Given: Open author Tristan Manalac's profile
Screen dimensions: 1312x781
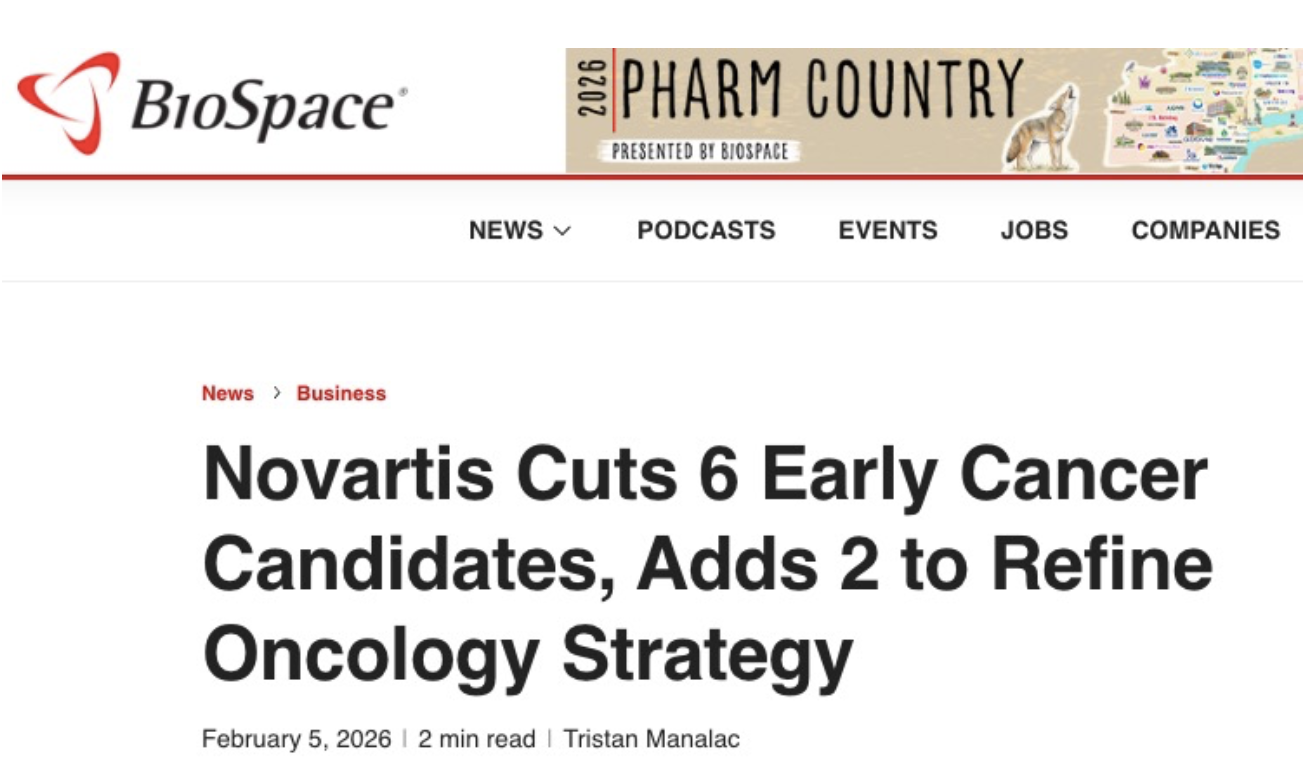Looking at the screenshot, I should pyautogui.click(x=651, y=740).
